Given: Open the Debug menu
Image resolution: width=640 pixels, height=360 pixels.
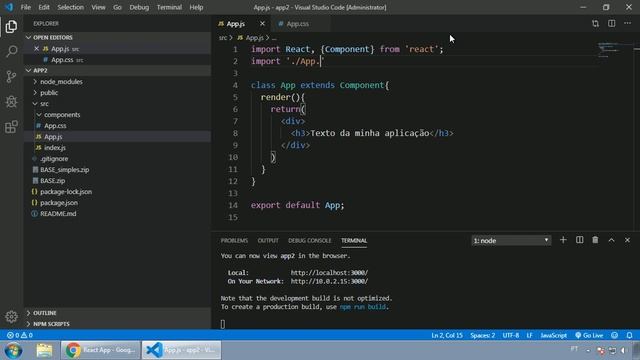Looking at the screenshot, I should (139, 7).
